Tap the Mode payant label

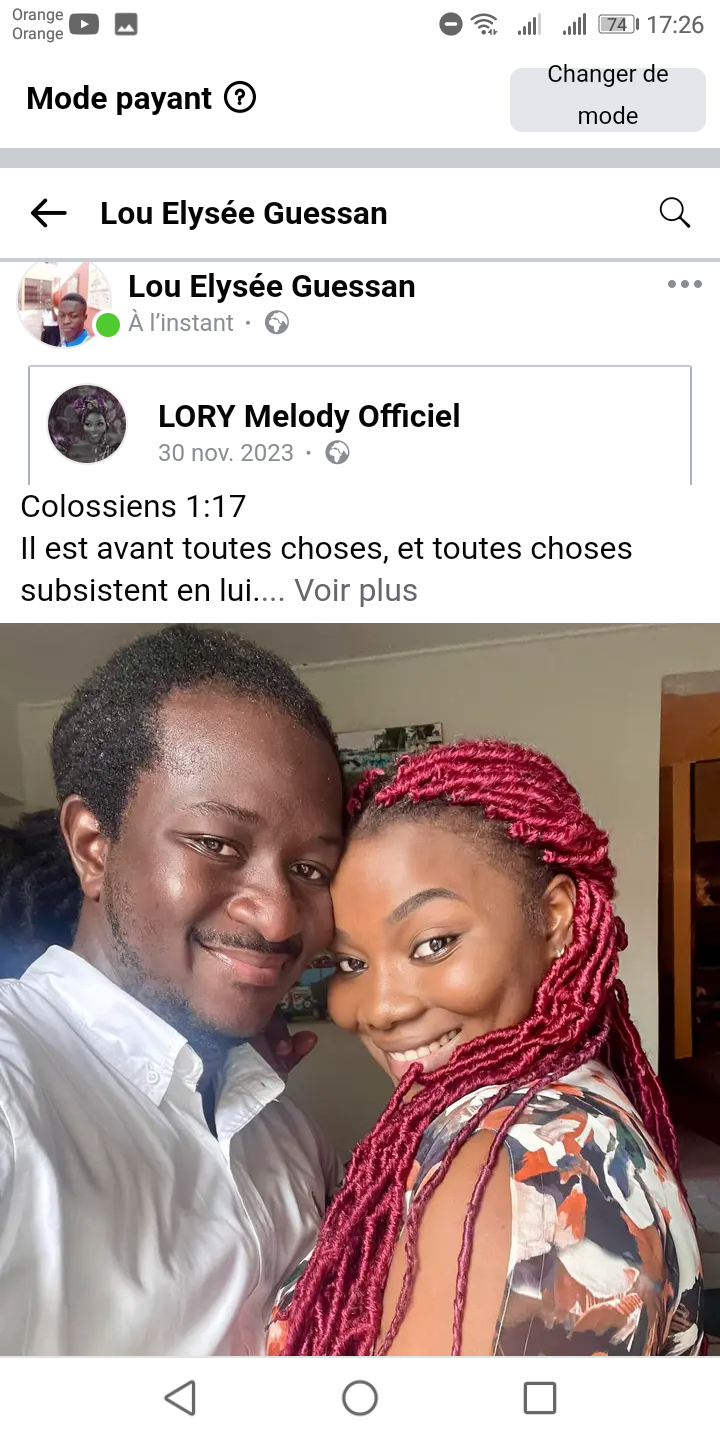tap(119, 98)
